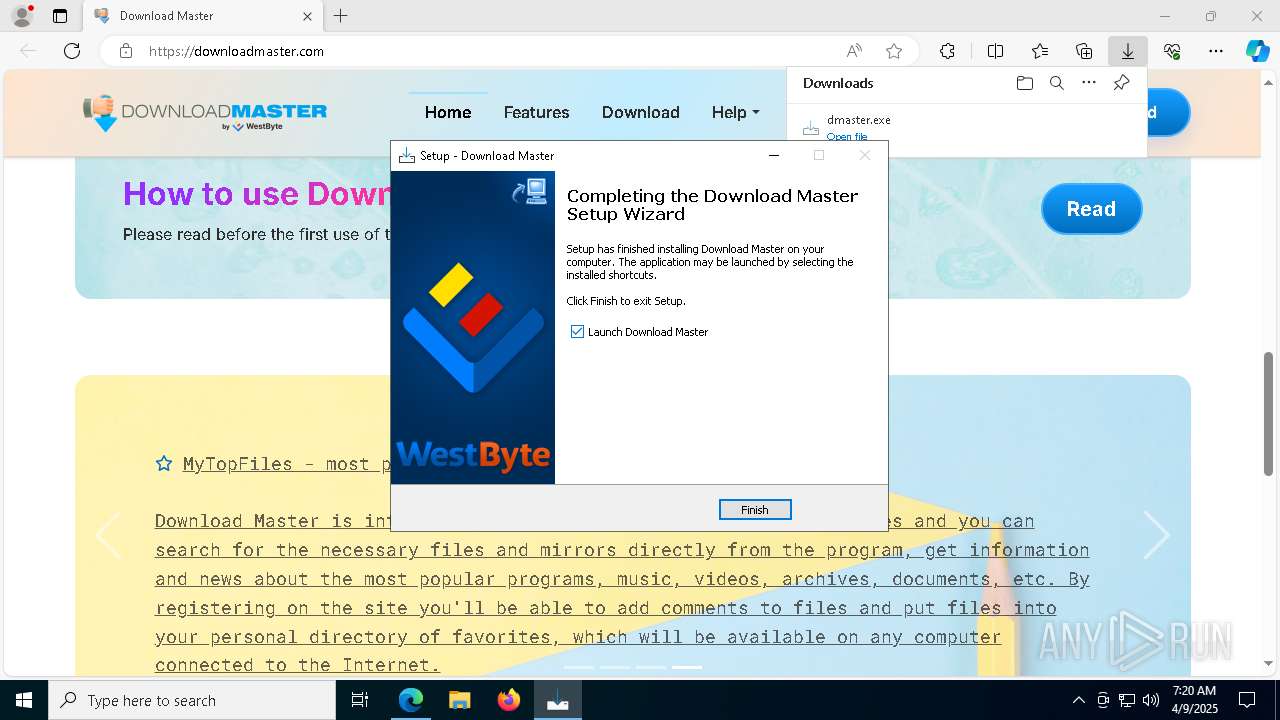
Task: Add page to favorites star icon
Action: point(894,51)
